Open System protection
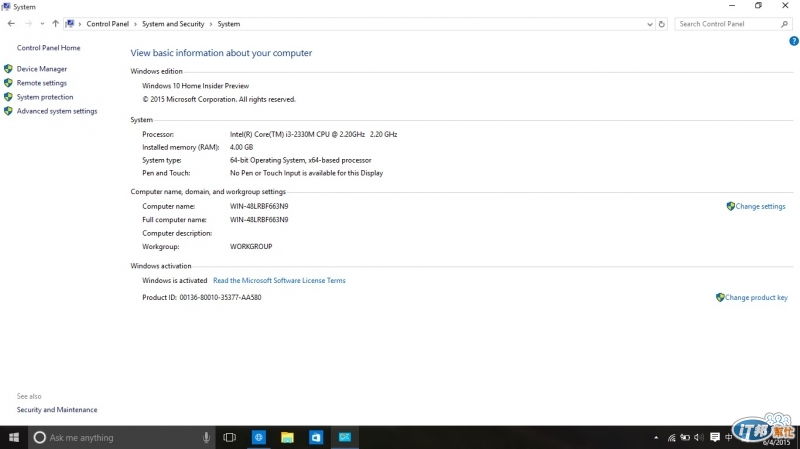This screenshot has height=449, width=800. tap(45, 97)
